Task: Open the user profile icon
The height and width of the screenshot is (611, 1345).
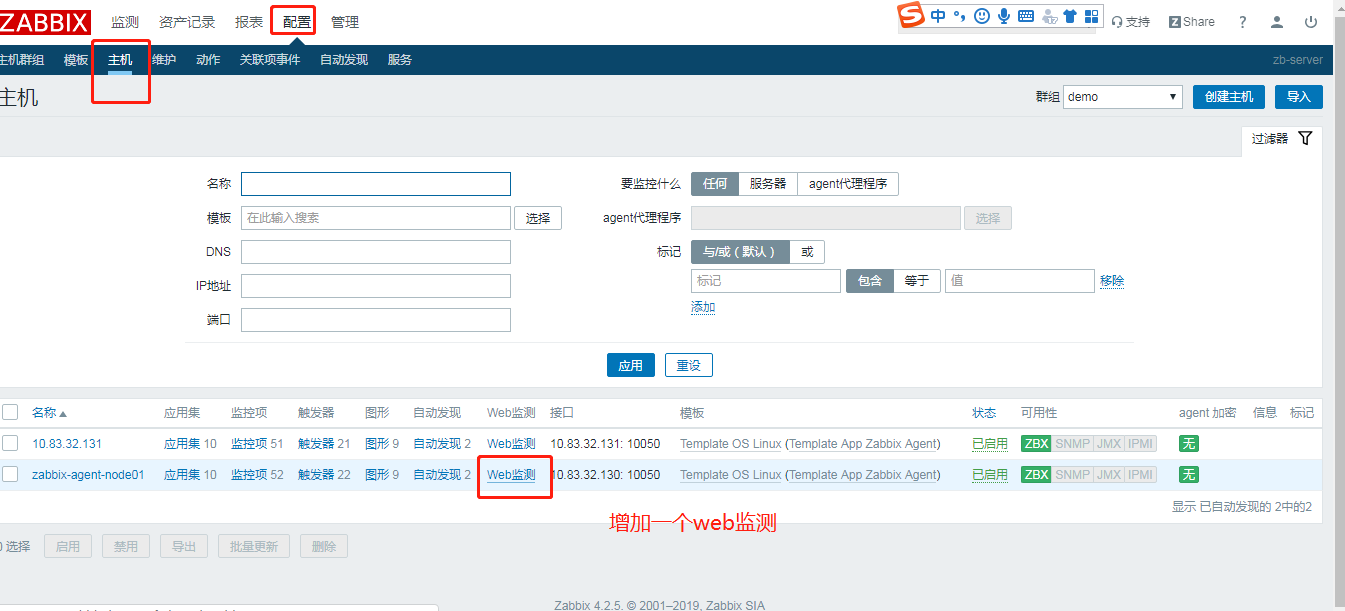Action: click(1277, 22)
